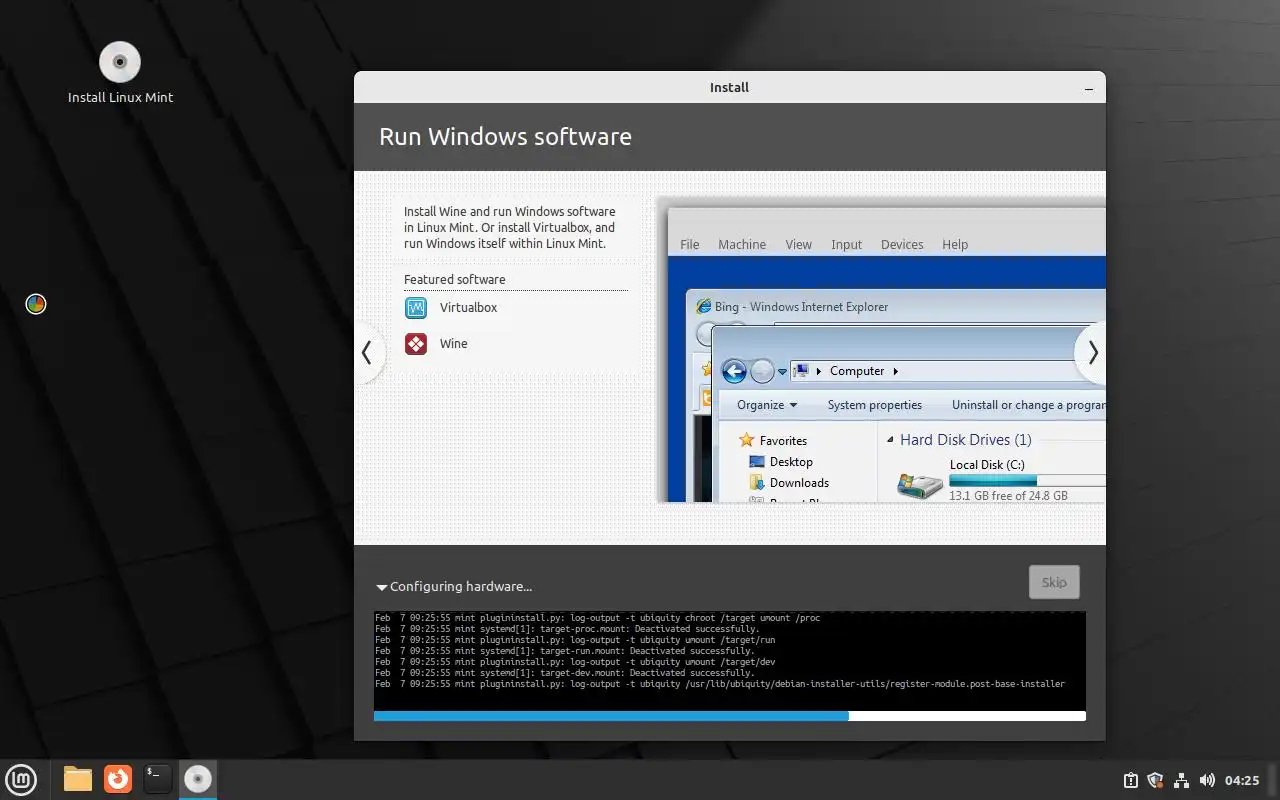
Task: Click the Virtualbox featured software icon
Action: coord(415,308)
